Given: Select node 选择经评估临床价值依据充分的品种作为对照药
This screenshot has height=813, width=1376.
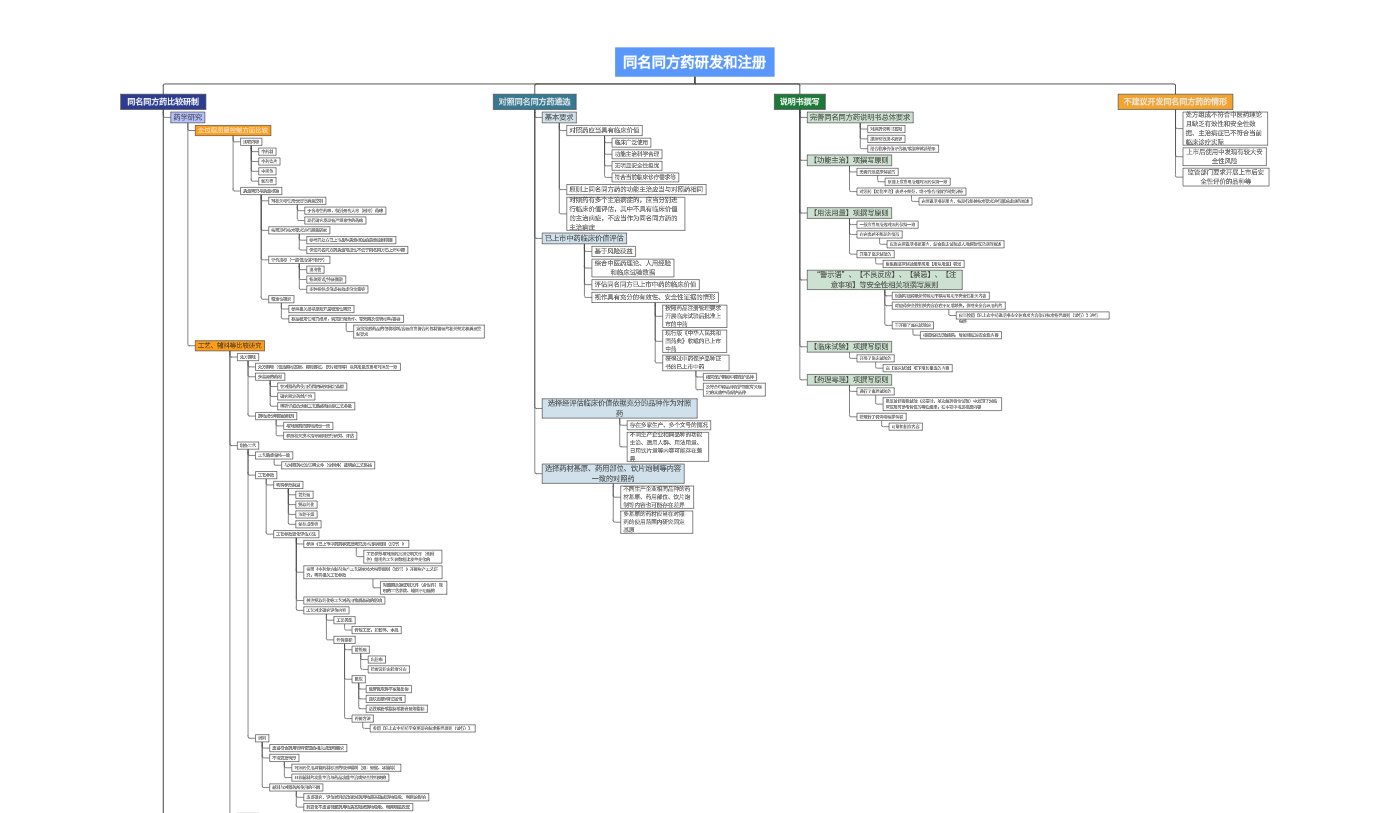Looking at the screenshot, I should [619, 408].
